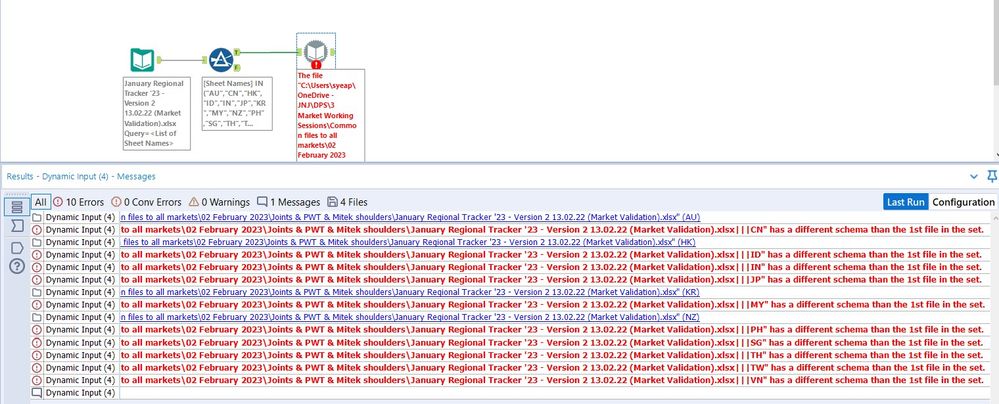Image resolution: width=999 pixels, height=404 pixels.
Task: Select the PH schema error message
Action: (x=552, y=329)
